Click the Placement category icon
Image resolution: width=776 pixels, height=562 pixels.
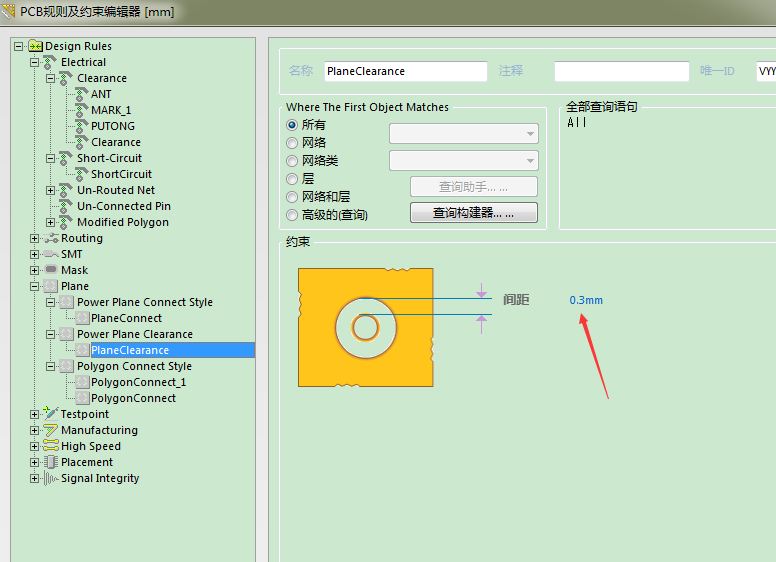pos(51,462)
